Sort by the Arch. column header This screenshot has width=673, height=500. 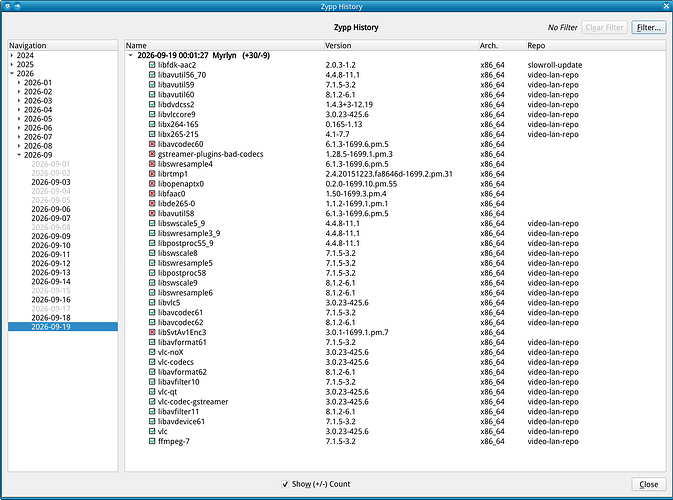(502, 45)
